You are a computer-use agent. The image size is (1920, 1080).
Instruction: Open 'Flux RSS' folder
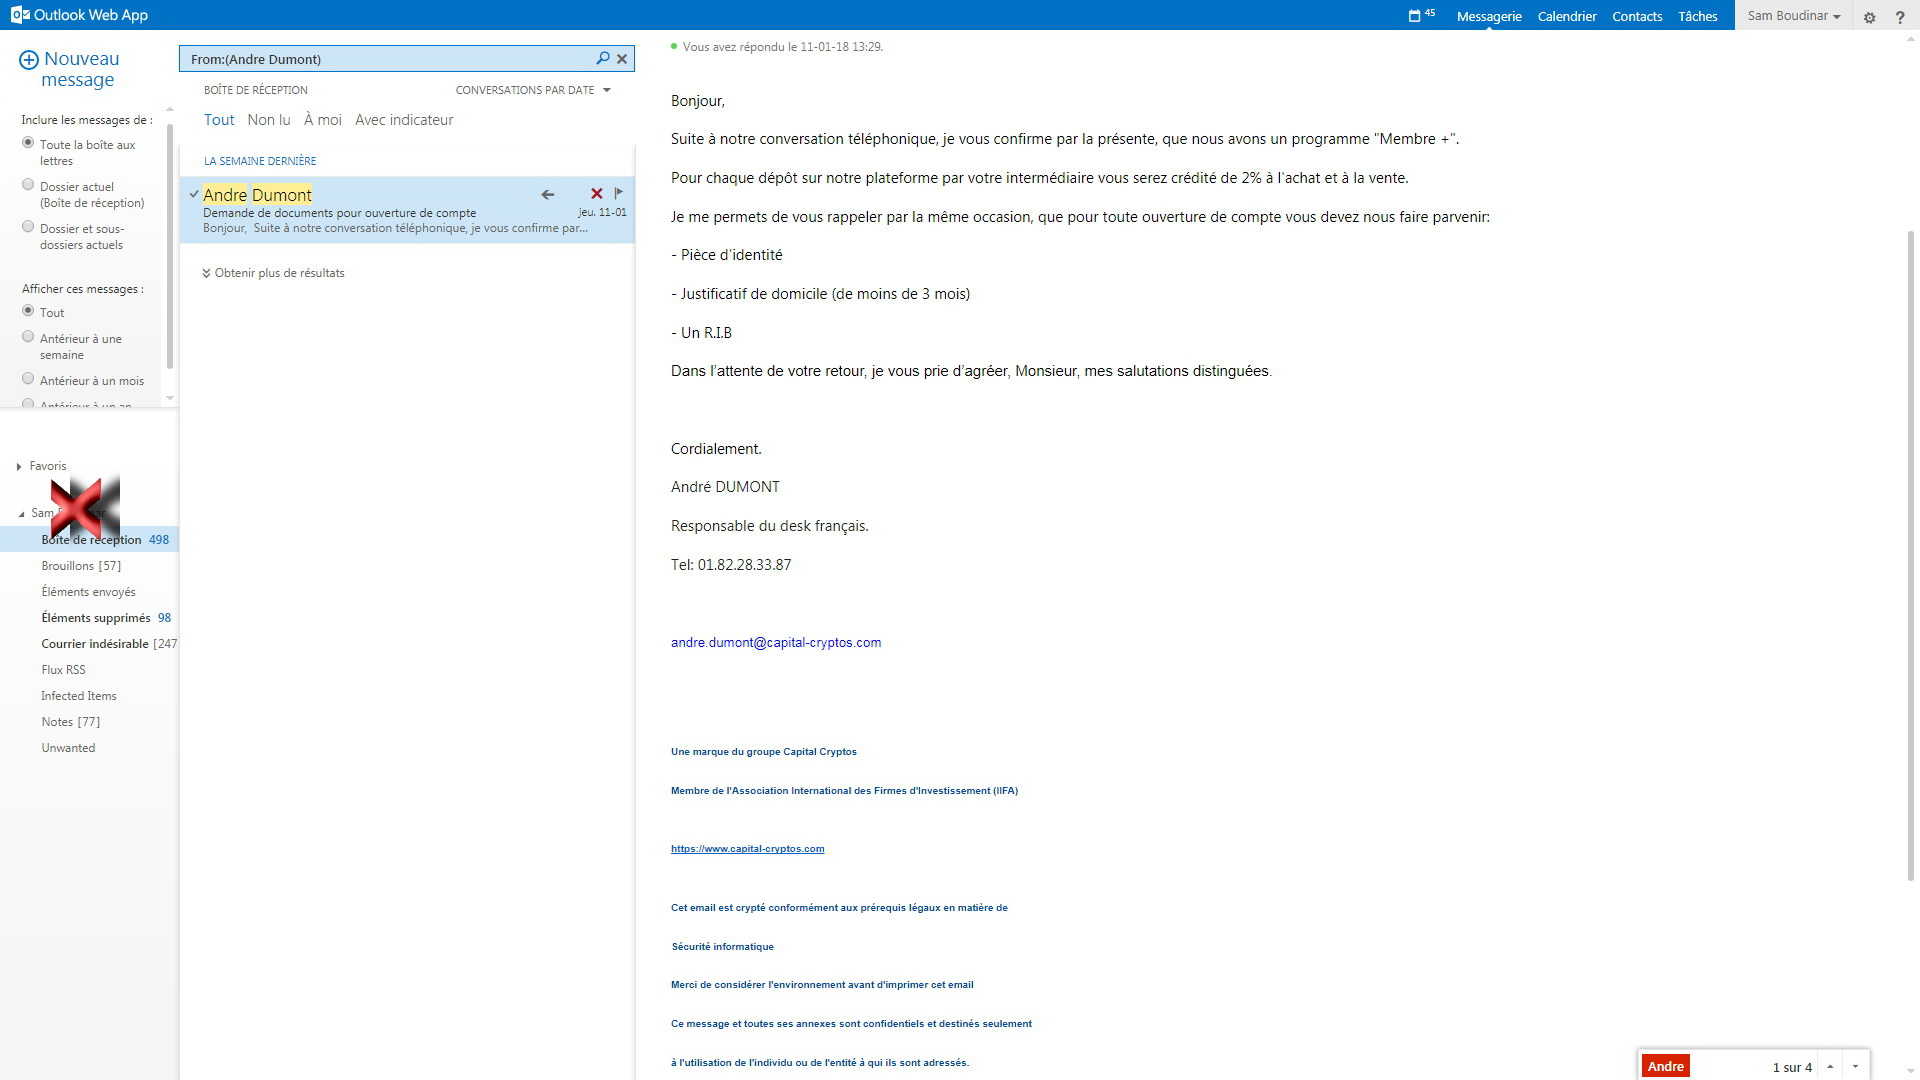coord(63,670)
